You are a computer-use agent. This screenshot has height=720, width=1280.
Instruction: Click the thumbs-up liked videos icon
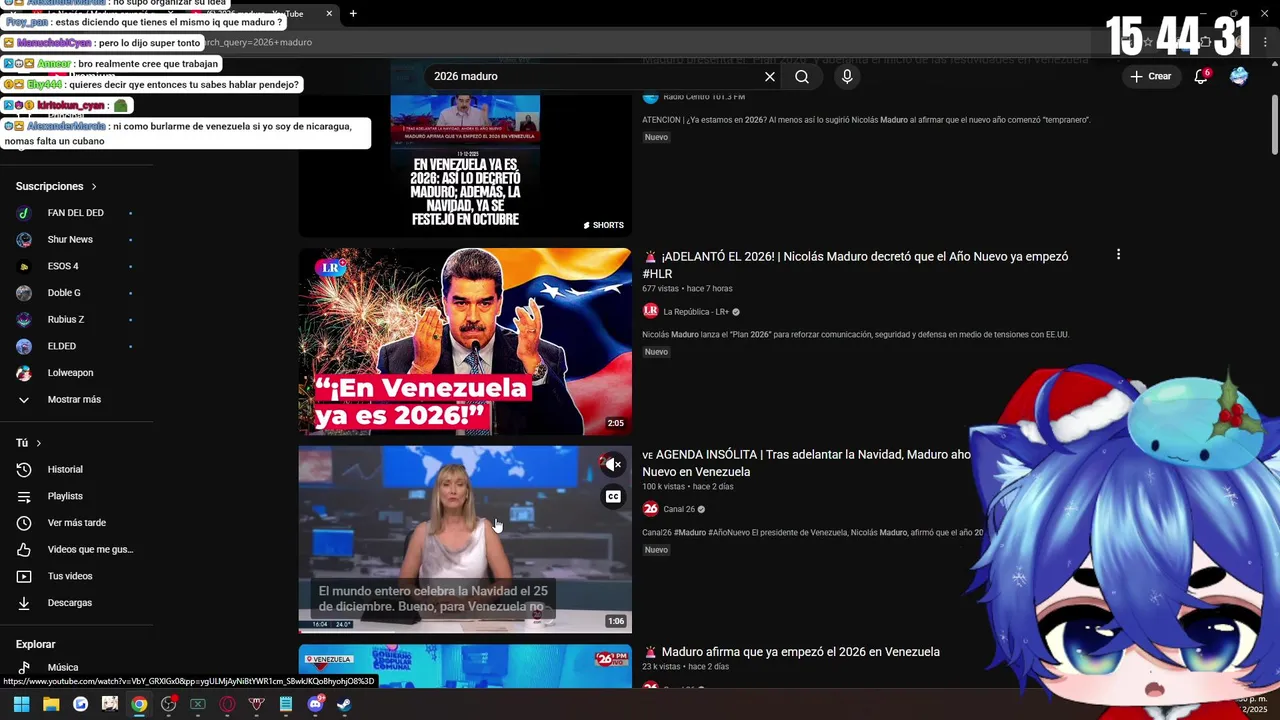pyautogui.click(x=24, y=550)
